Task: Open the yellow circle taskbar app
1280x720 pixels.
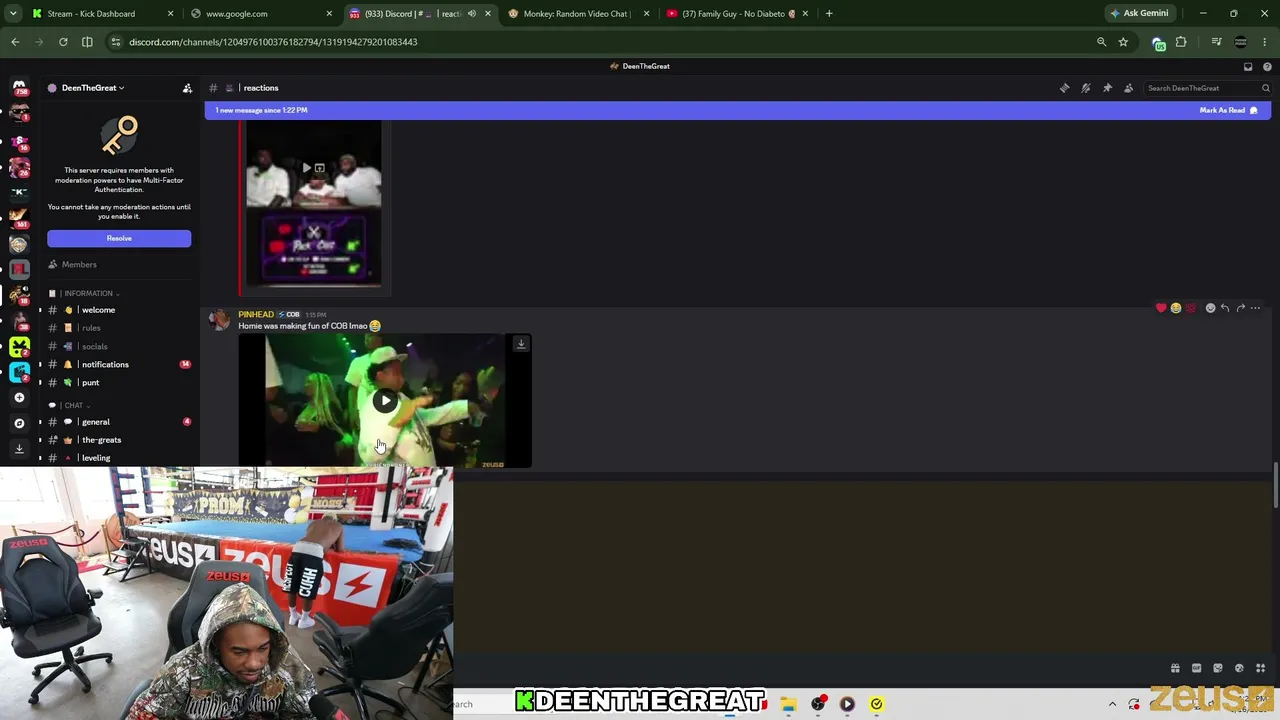Action: [876, 704]
